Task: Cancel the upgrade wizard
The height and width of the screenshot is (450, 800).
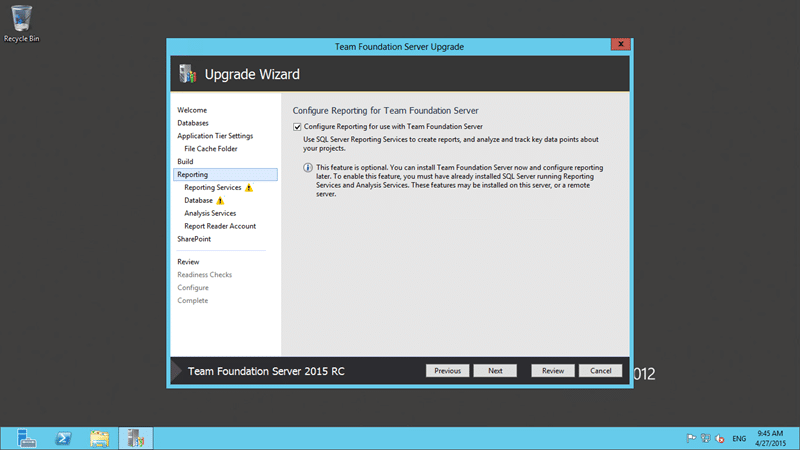Action: coord(601,371)
